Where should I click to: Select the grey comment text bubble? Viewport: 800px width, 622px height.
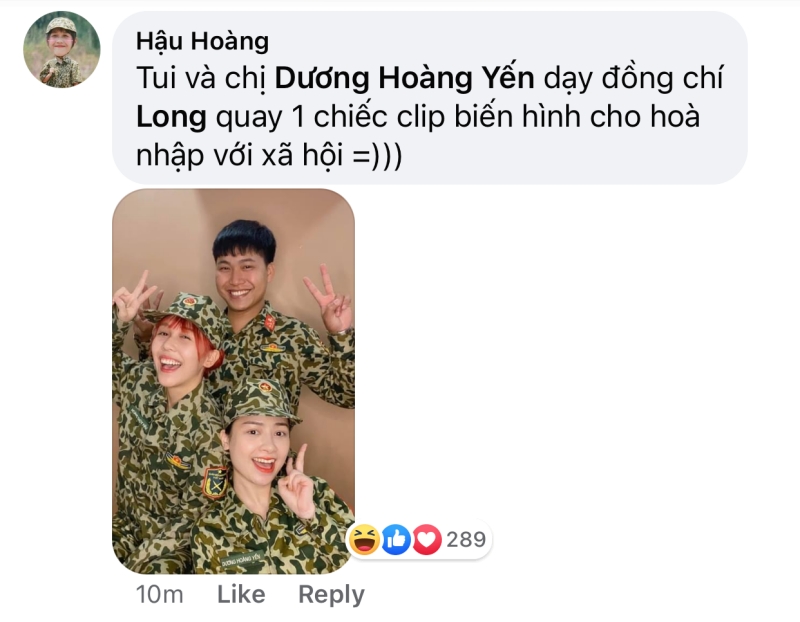tap(430, 97)
